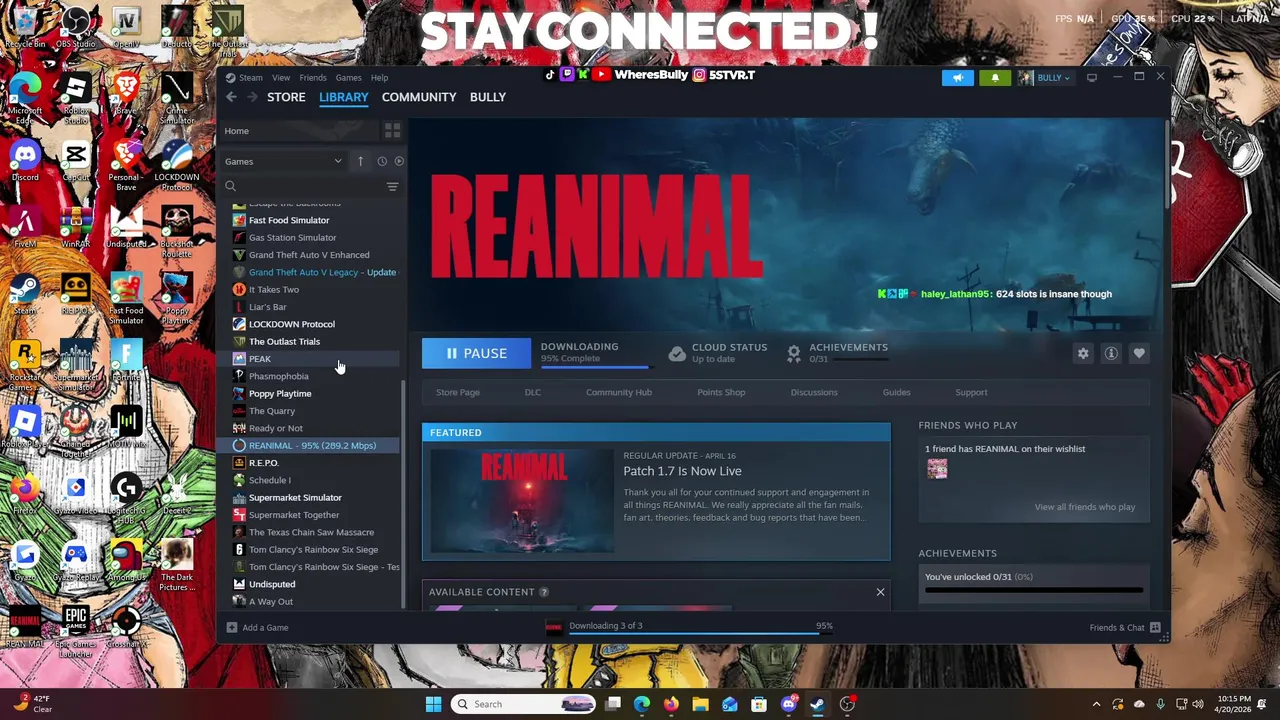The height and width of the screenshot is (720, 1280).
Task: Open the LIBRARY tab
Action: [344, 97]
